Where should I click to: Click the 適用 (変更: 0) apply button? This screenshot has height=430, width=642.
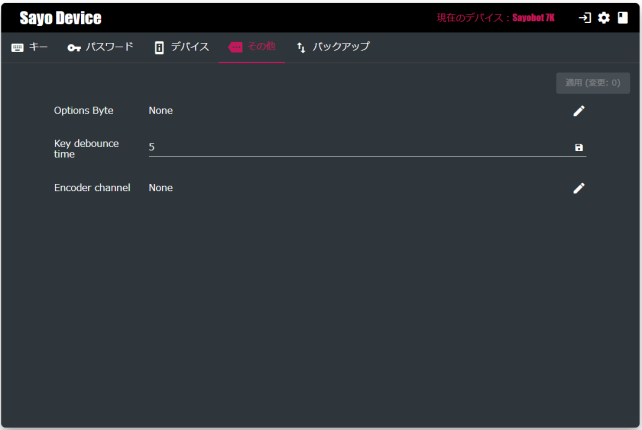[x=592, y=83]
